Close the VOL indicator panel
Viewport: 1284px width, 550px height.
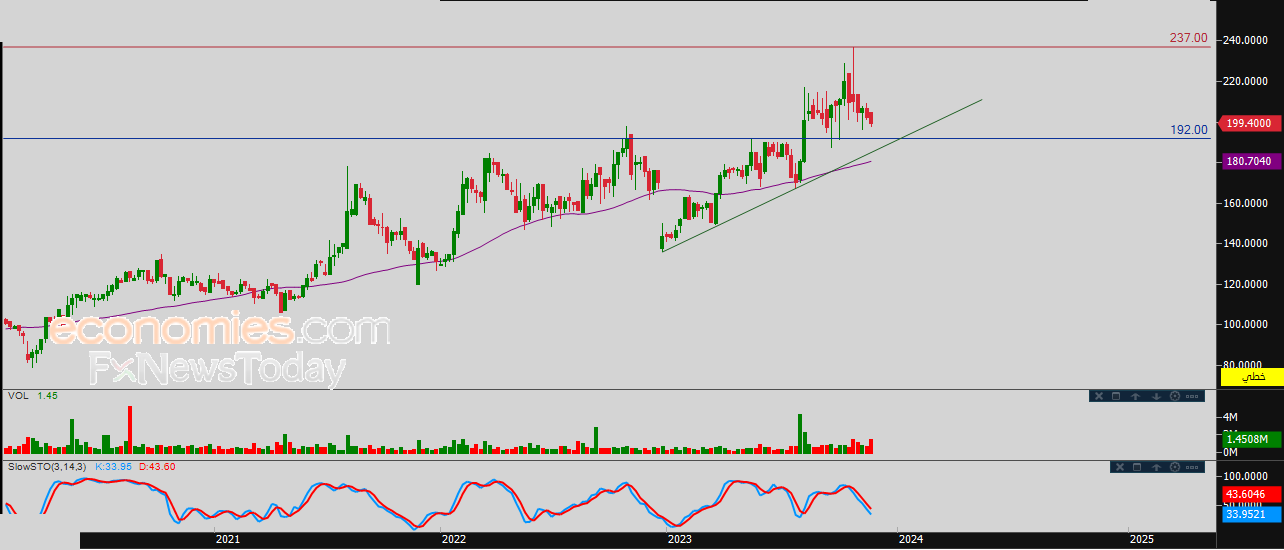click(1099, 396)
